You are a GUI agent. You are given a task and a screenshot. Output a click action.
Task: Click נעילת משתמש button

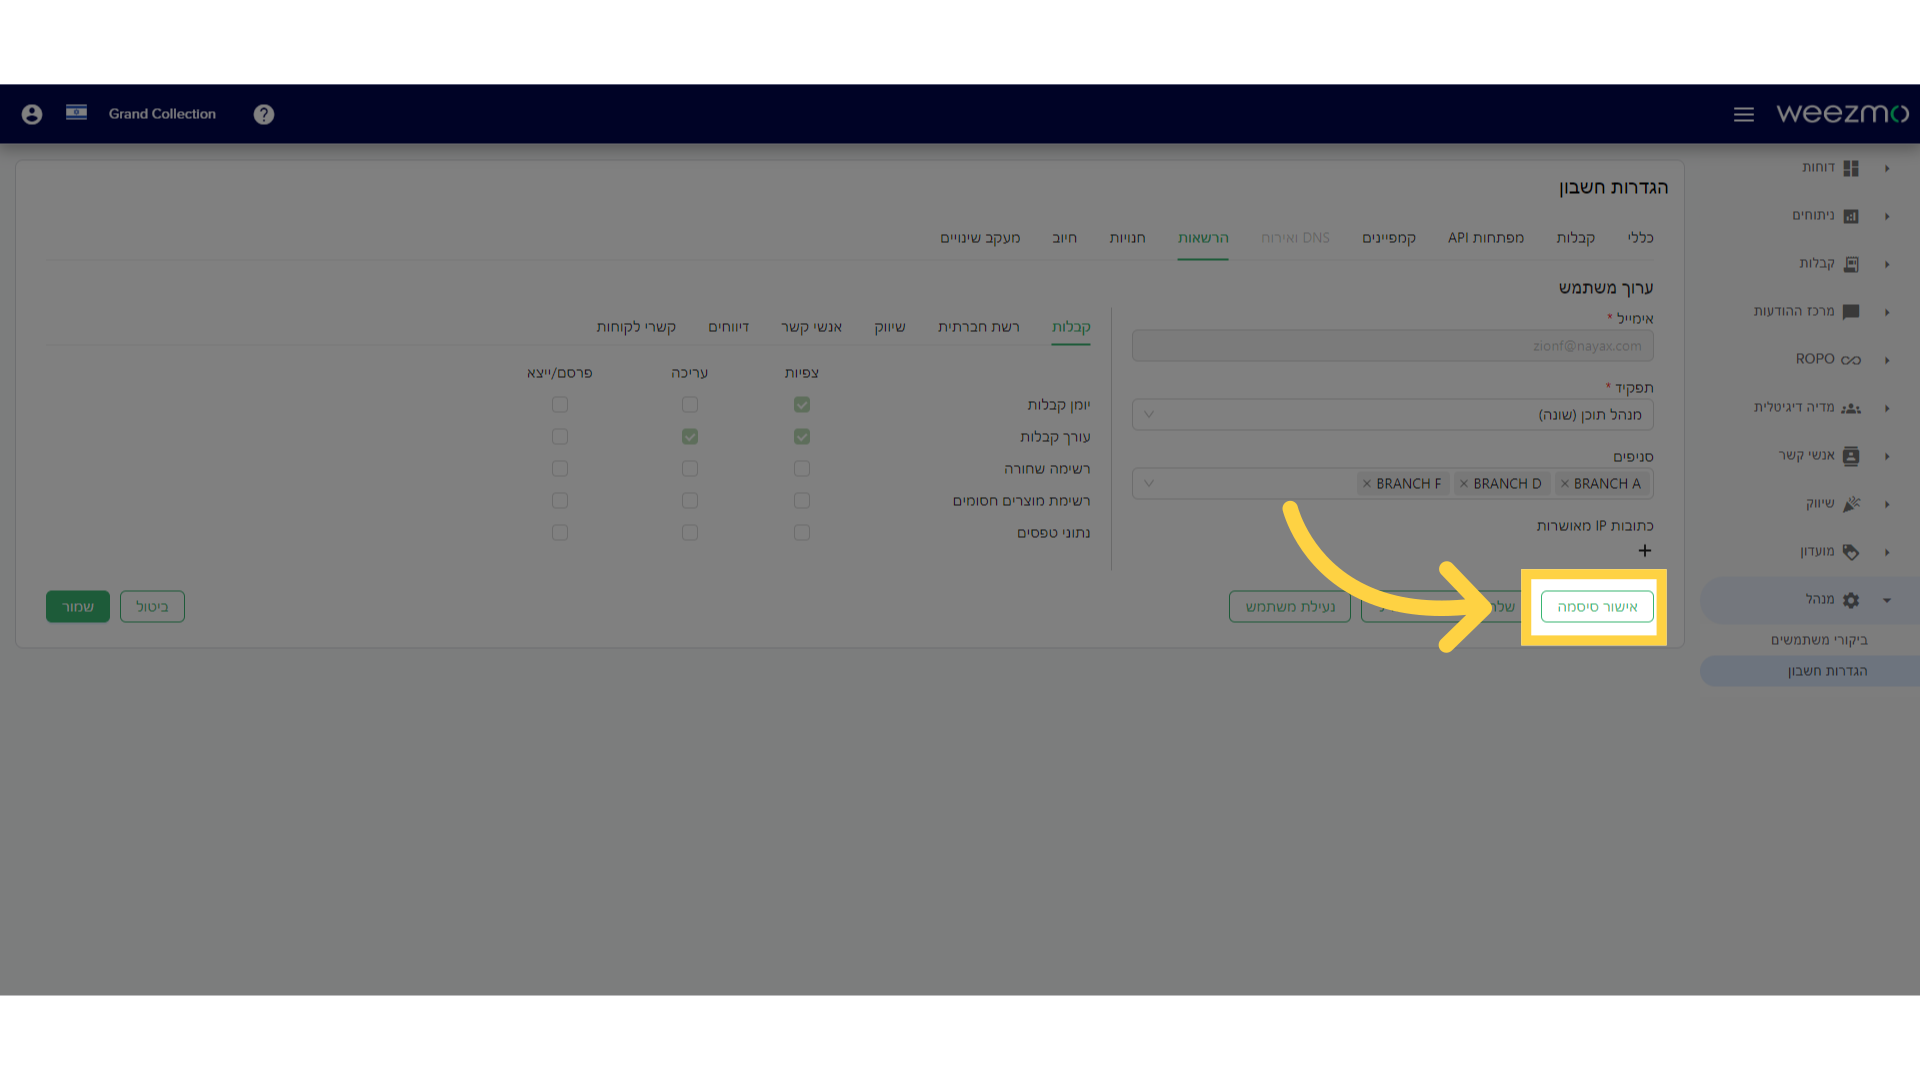click(x=1290, y=607)
